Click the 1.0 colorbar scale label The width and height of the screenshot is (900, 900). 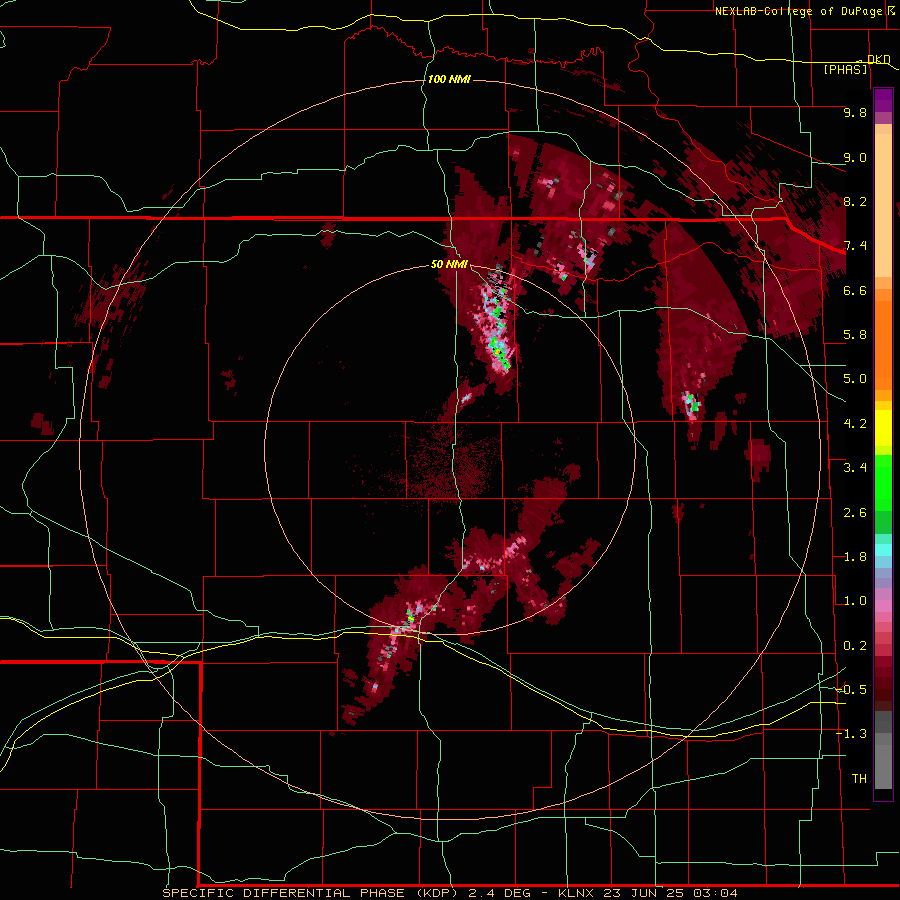855,601
